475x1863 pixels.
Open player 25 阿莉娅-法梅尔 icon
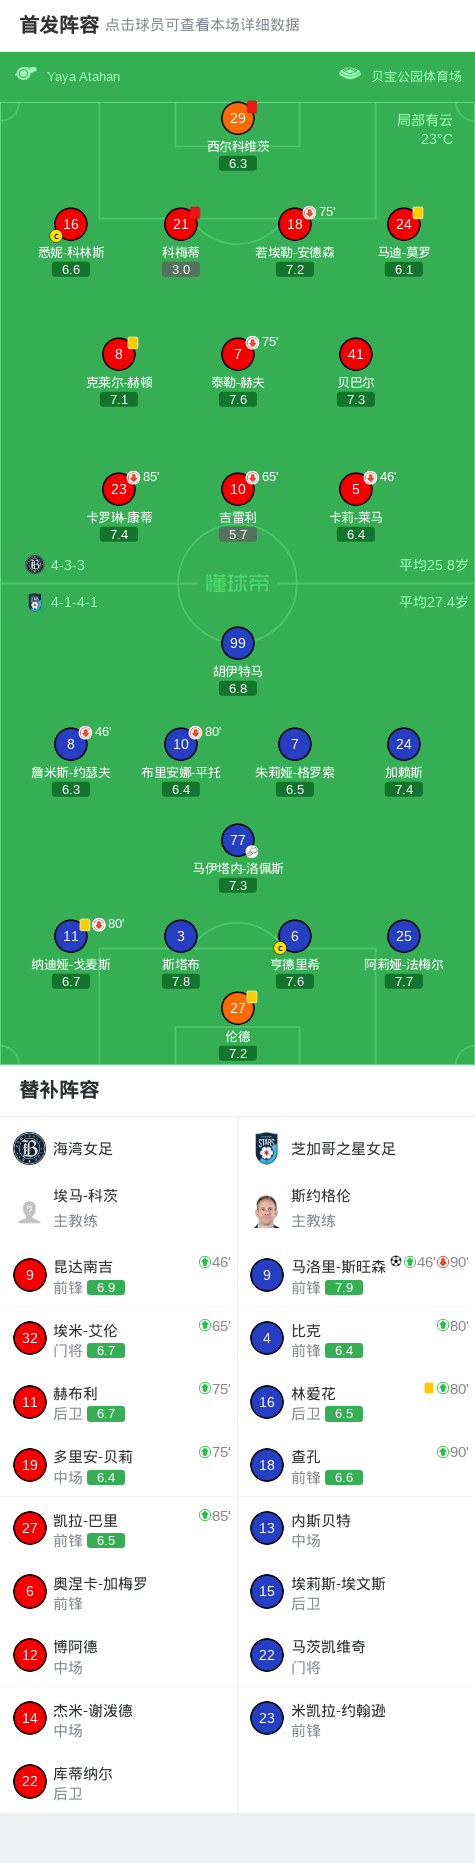click(x=404, y=936)
